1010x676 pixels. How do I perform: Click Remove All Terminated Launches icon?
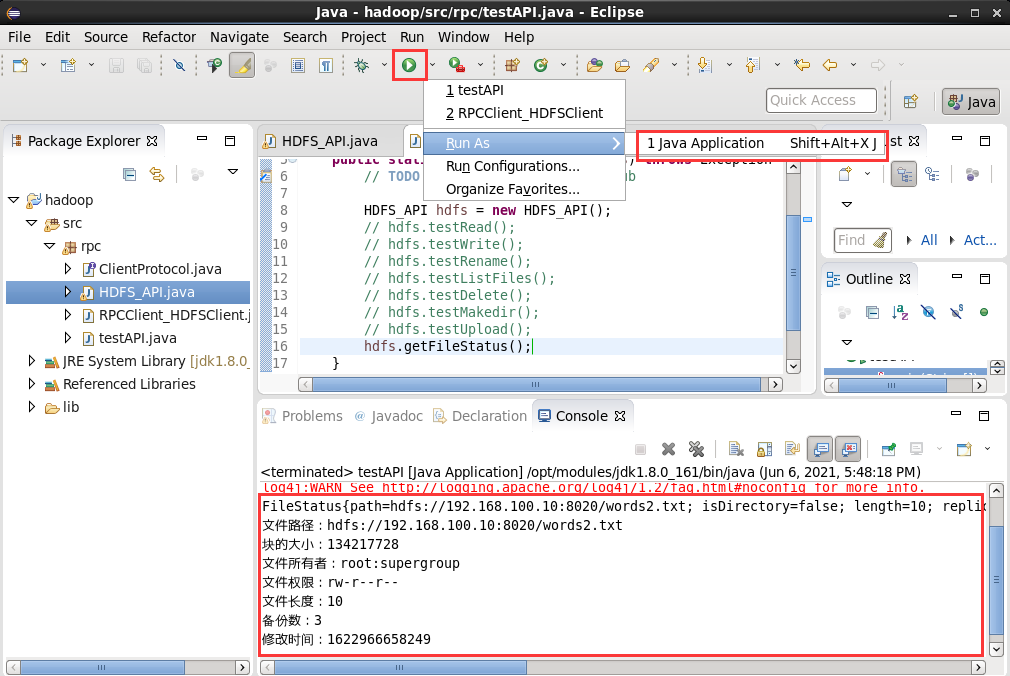(x=696, y=449)
